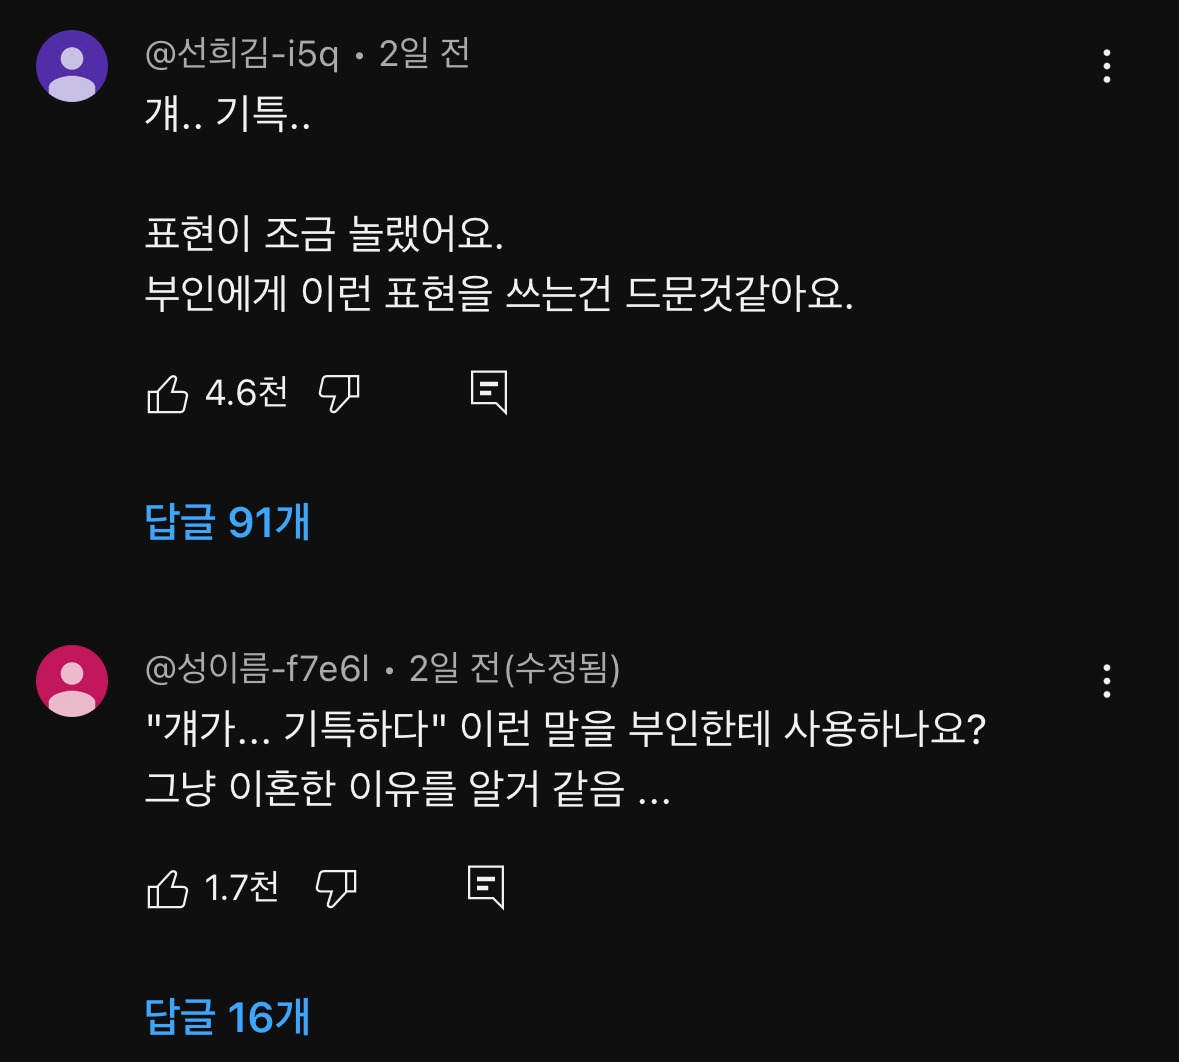Expand the 16 replies under the second comment
Viewport: 1179px width, 1062px height.
(228, 1020)
